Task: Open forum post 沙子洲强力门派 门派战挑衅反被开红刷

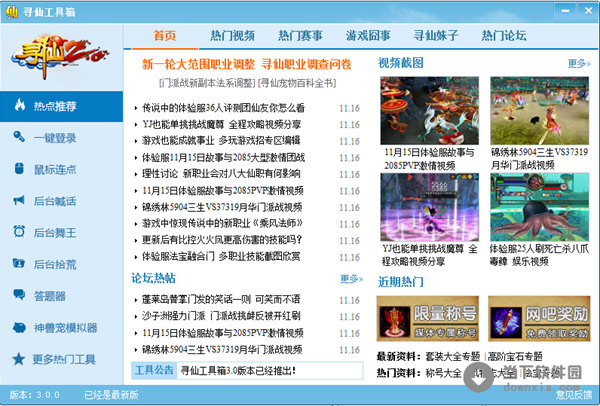Action: point(221,316)
